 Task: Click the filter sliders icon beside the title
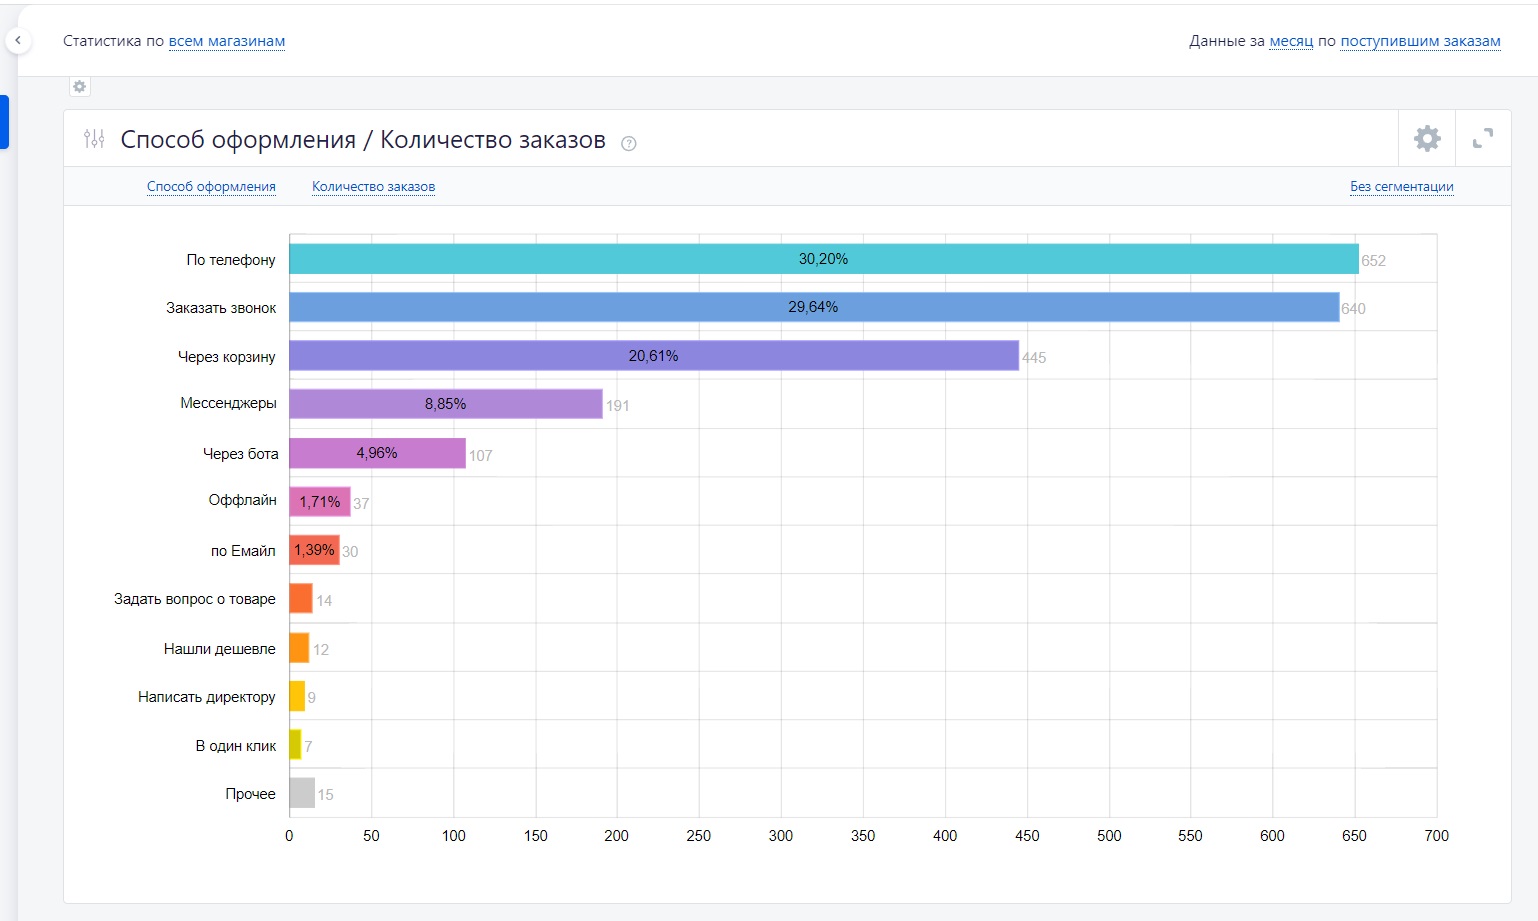tap(94, 139)
